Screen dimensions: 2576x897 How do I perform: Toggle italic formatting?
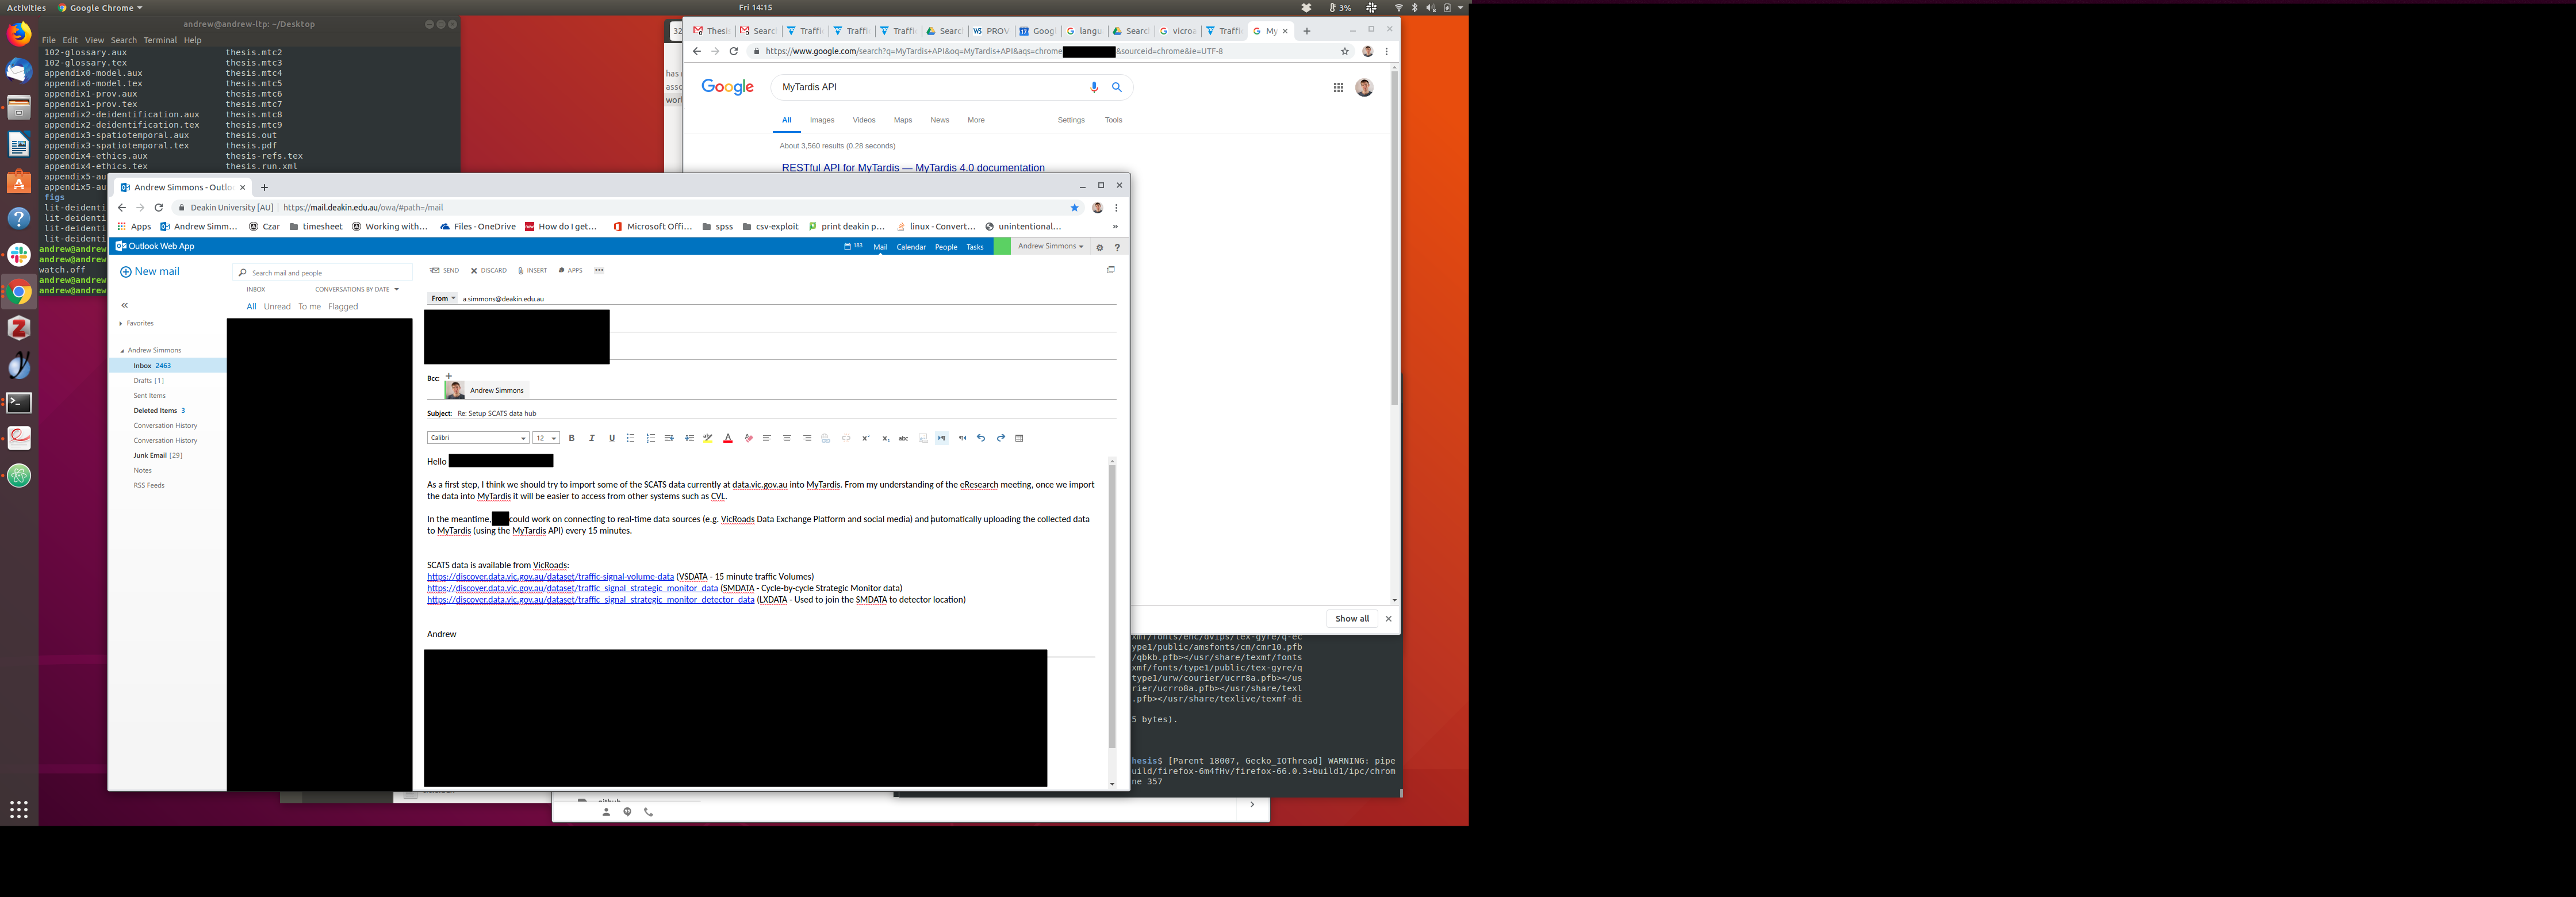point(592,438)
